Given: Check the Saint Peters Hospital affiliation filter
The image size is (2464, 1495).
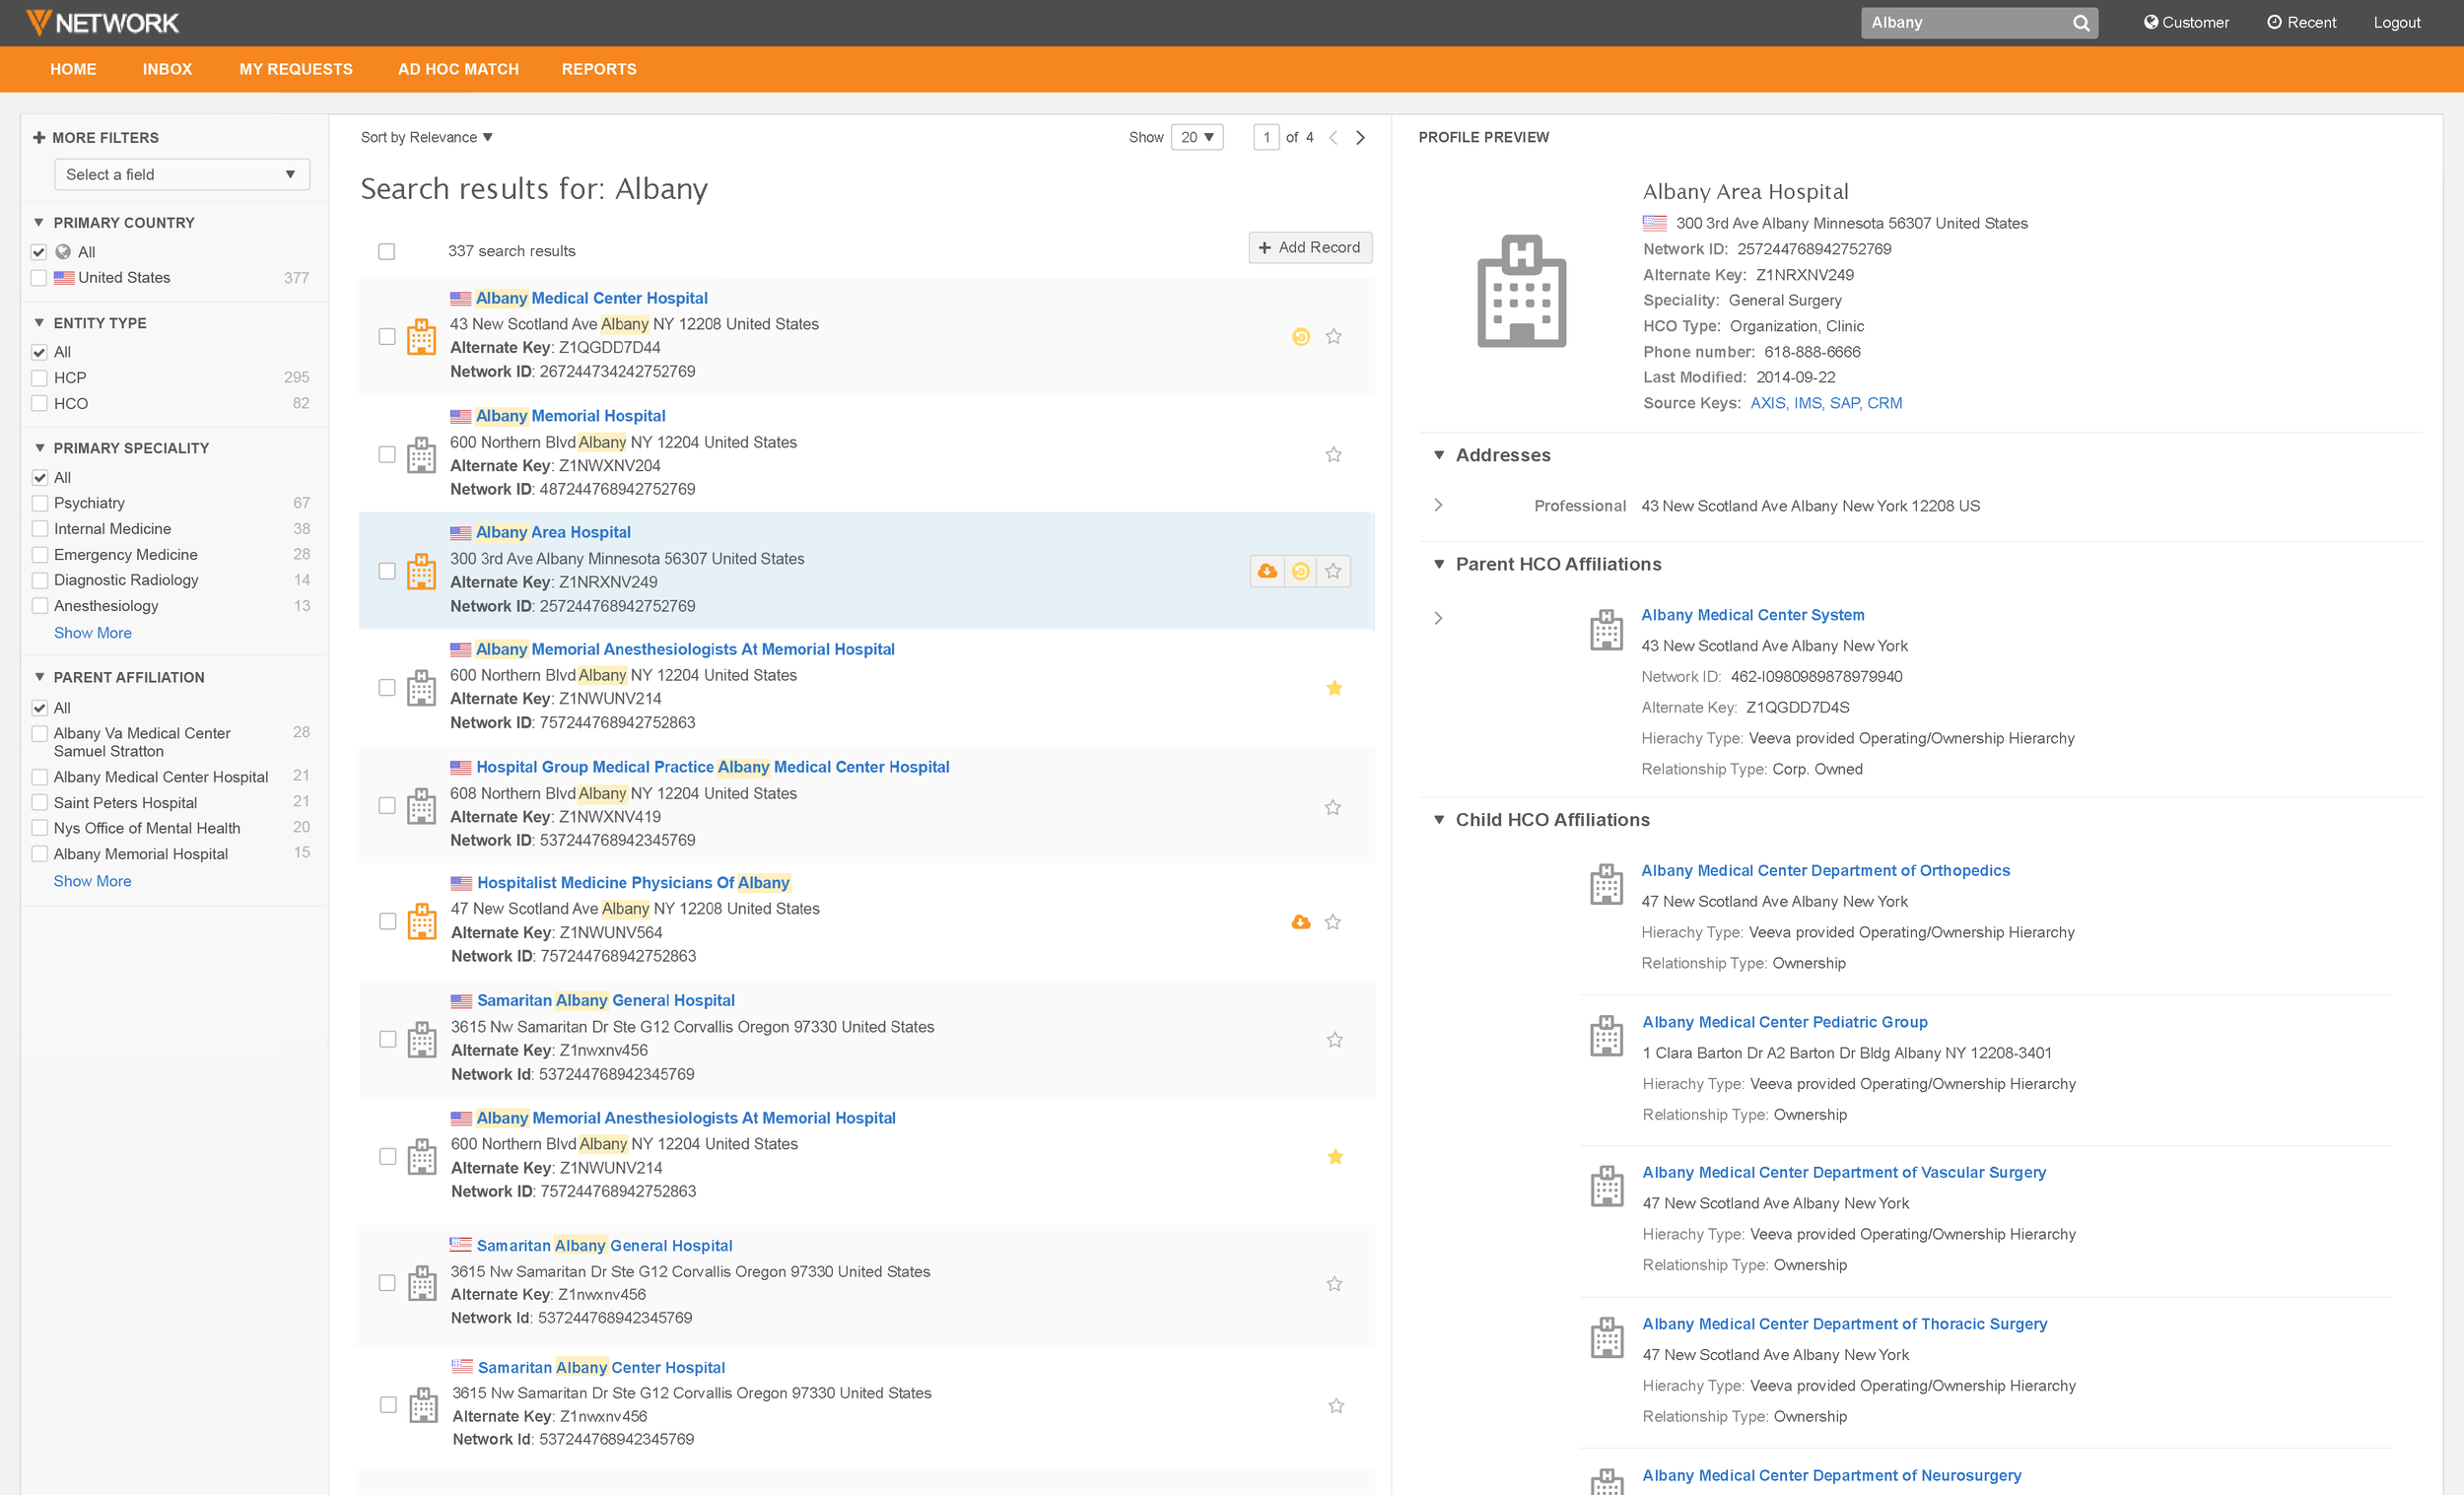Looking at the screenshot, I should 39,802.
